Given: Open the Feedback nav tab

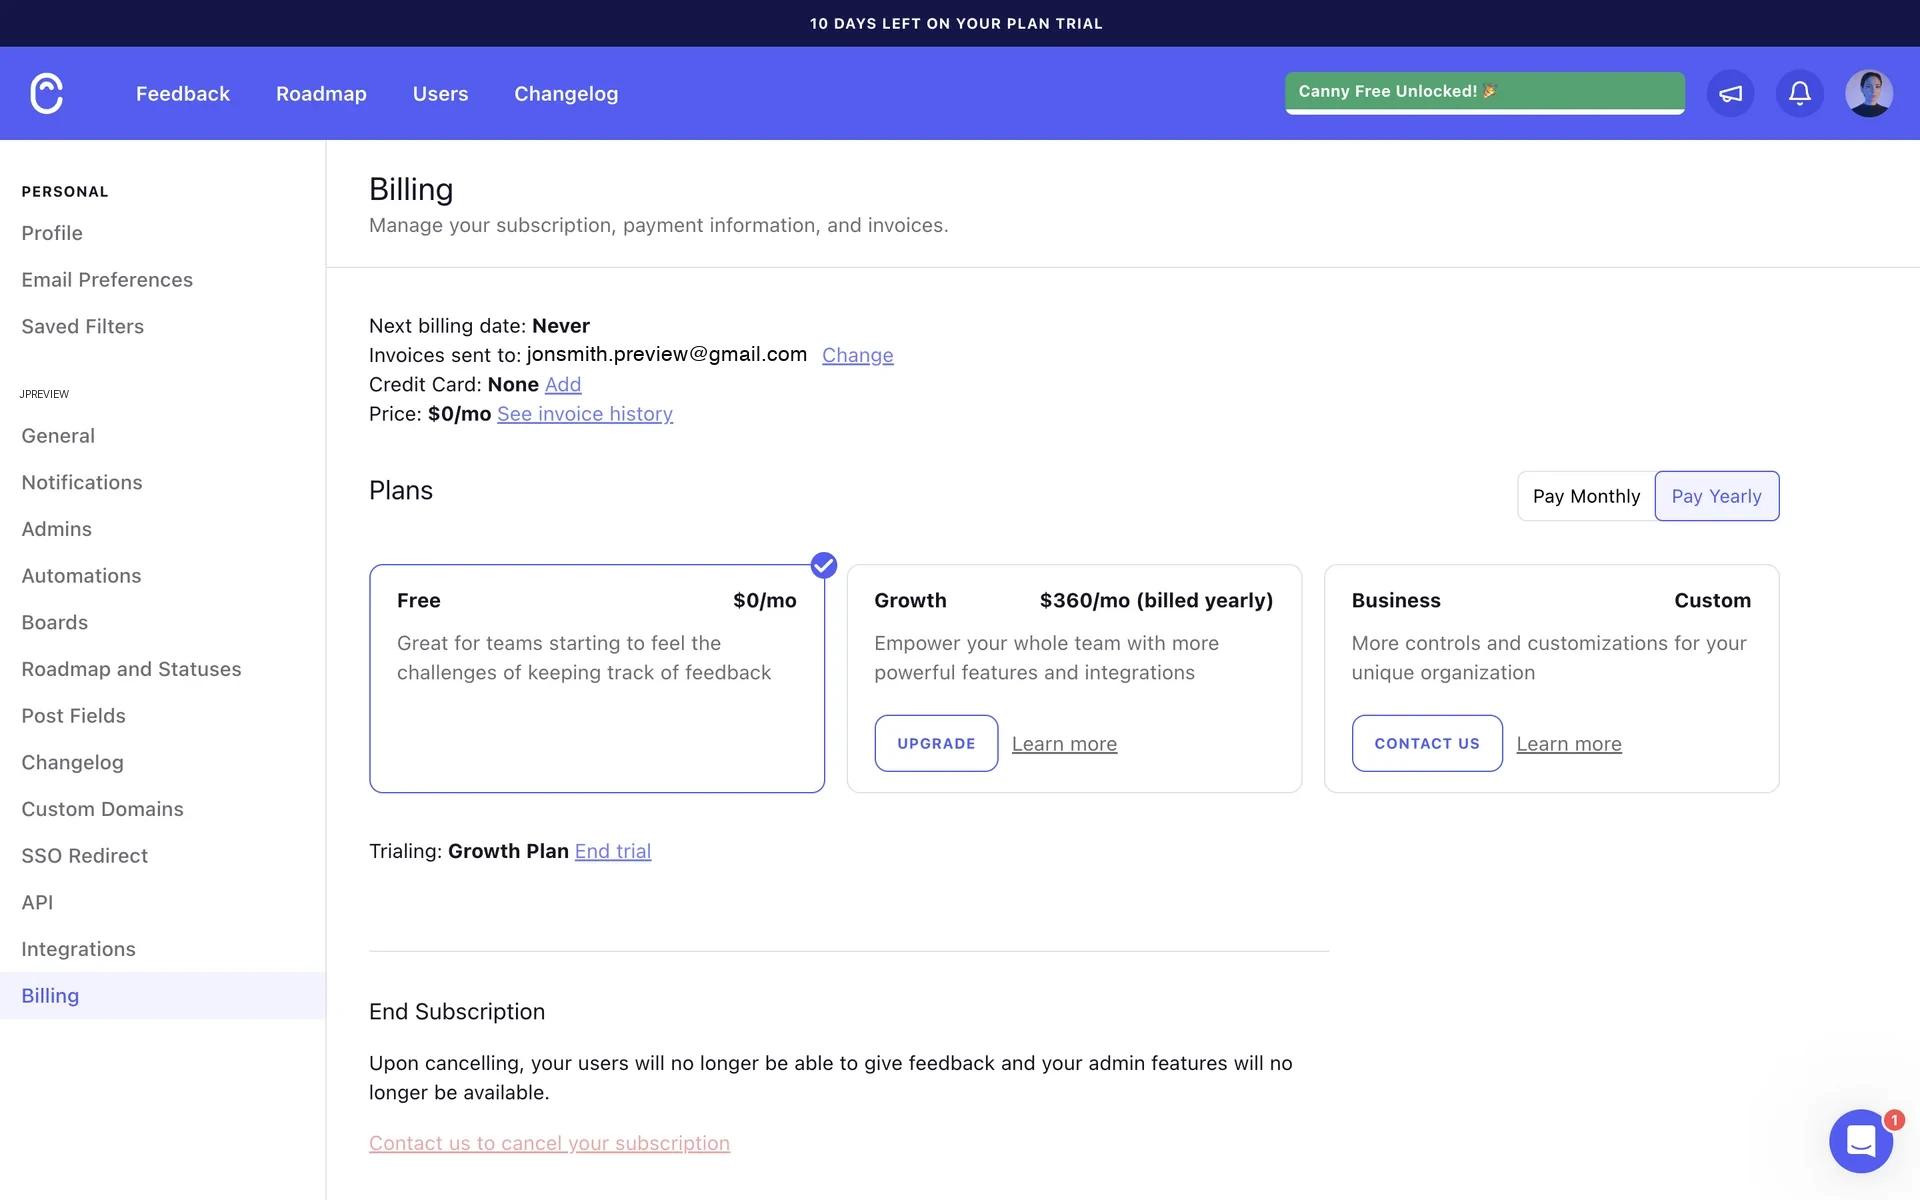Looking at the screenshot, I should click(183, 93).
